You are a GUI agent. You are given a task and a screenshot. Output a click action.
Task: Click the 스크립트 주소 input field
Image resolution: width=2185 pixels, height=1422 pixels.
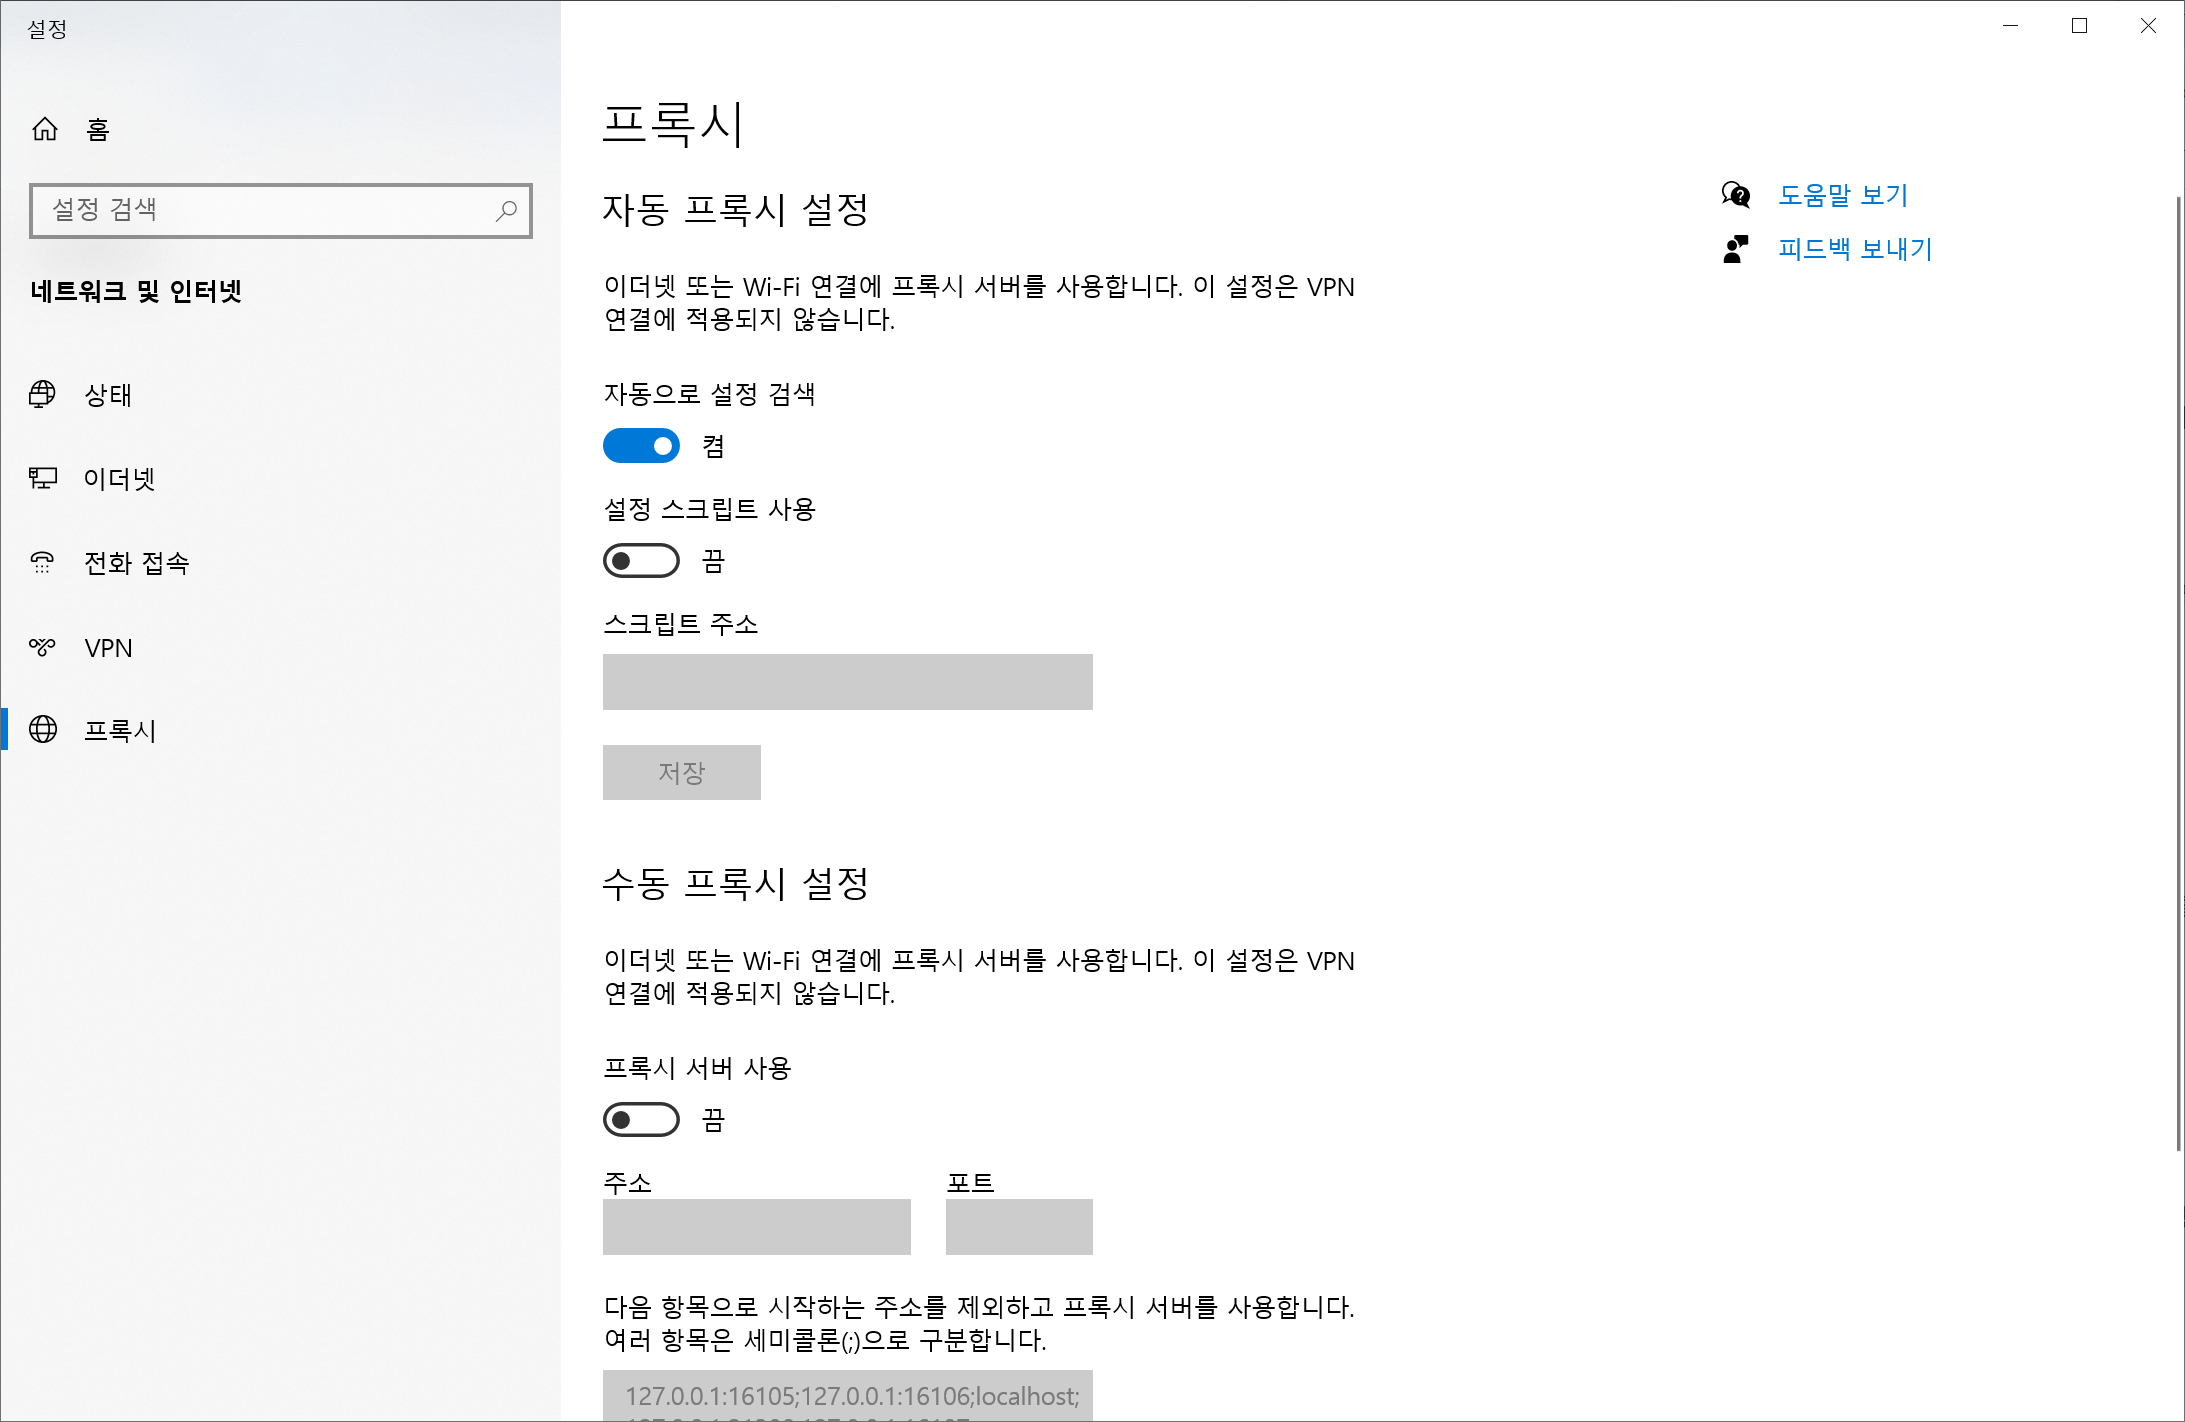click(x=848, y=682)
